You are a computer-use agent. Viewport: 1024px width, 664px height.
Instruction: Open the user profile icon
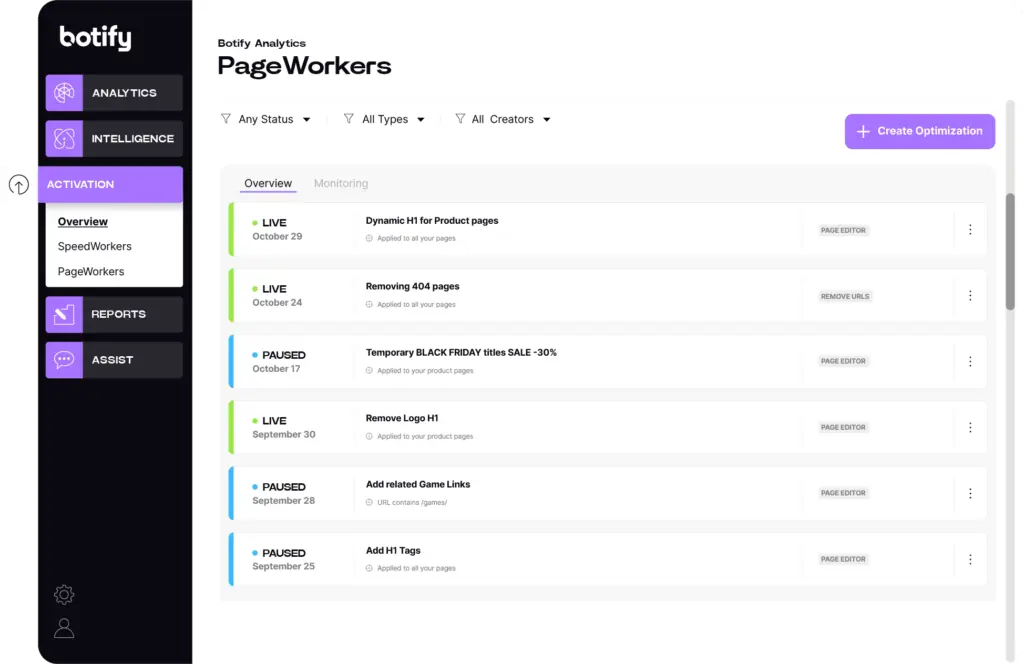64,628
